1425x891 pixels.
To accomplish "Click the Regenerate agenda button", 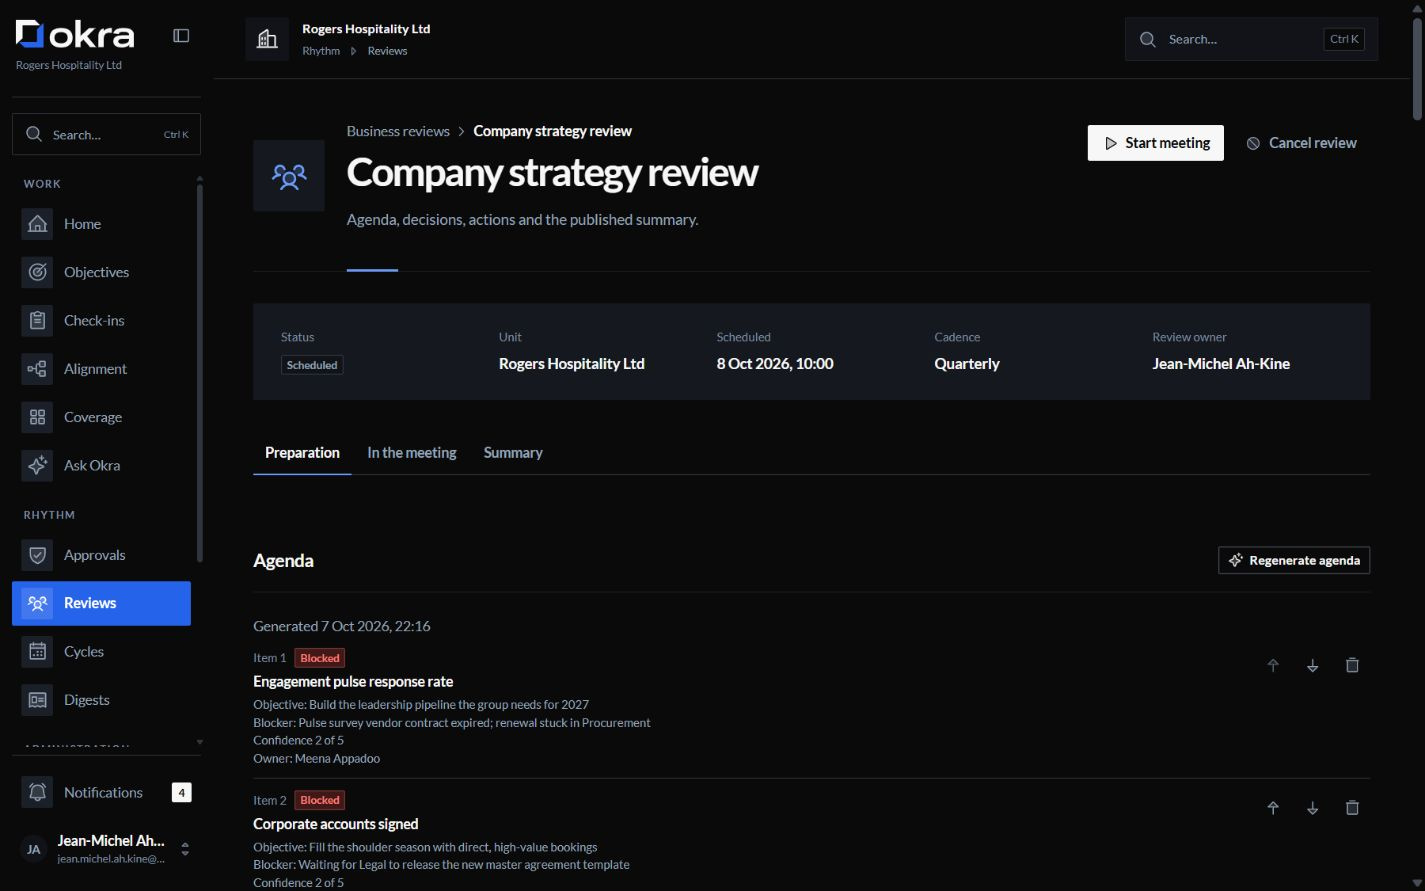I will [x=1294, y=560].
